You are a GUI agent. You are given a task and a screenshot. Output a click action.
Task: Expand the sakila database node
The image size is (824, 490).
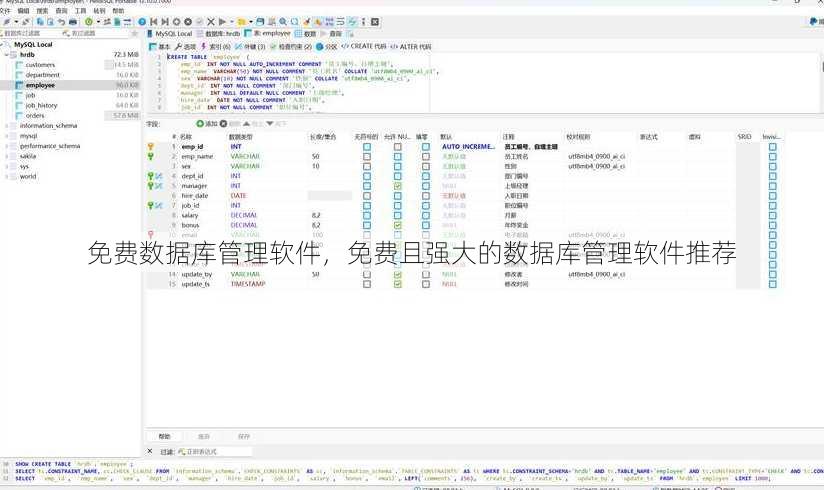point(7,156)
